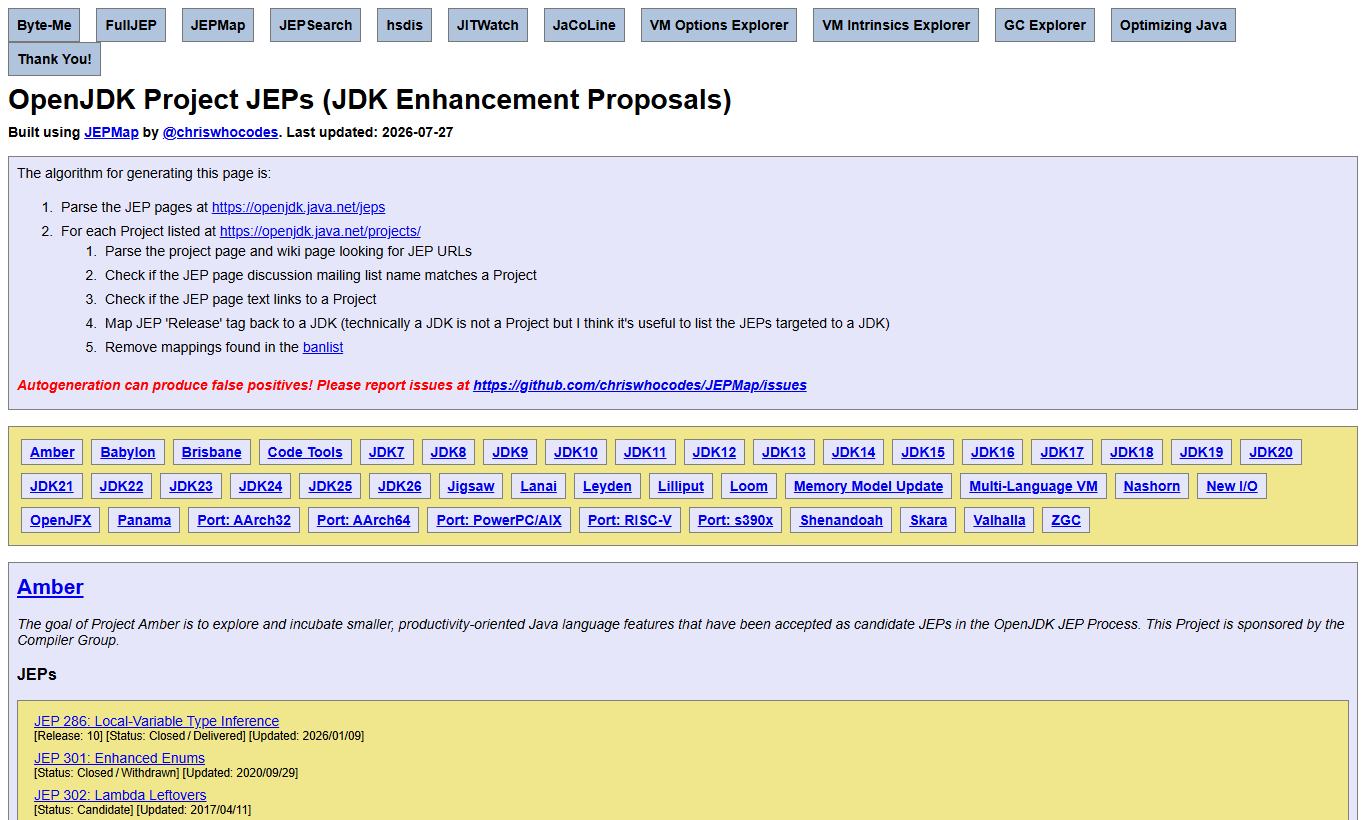Open the Byte-Me navigation button
Image resolution: width=1366 pixels, height=820 pixels.
click(x=44, y=25)
